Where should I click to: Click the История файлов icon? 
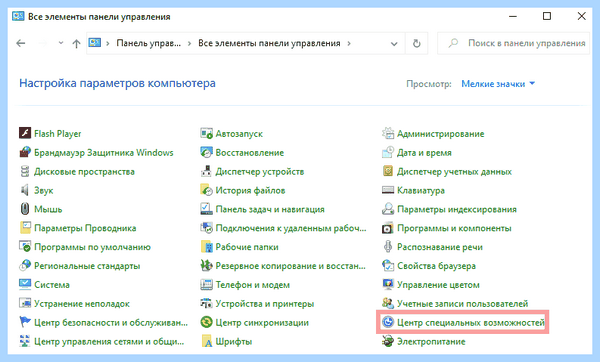pyautogui.click(x=206, y=190)
